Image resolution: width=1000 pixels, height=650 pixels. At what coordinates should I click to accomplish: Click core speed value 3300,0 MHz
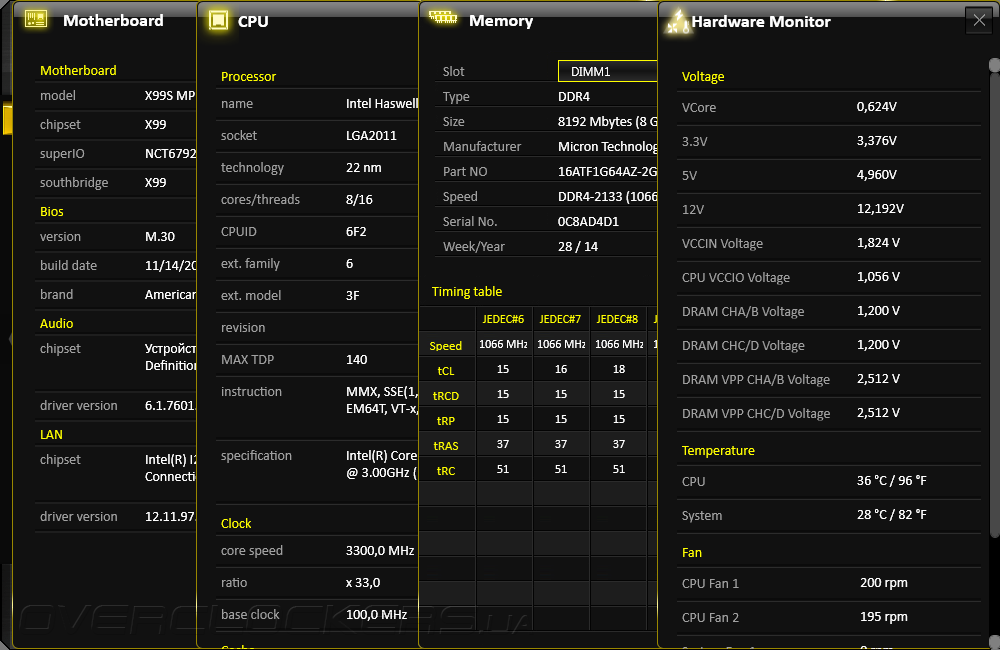tap(380, 550)
